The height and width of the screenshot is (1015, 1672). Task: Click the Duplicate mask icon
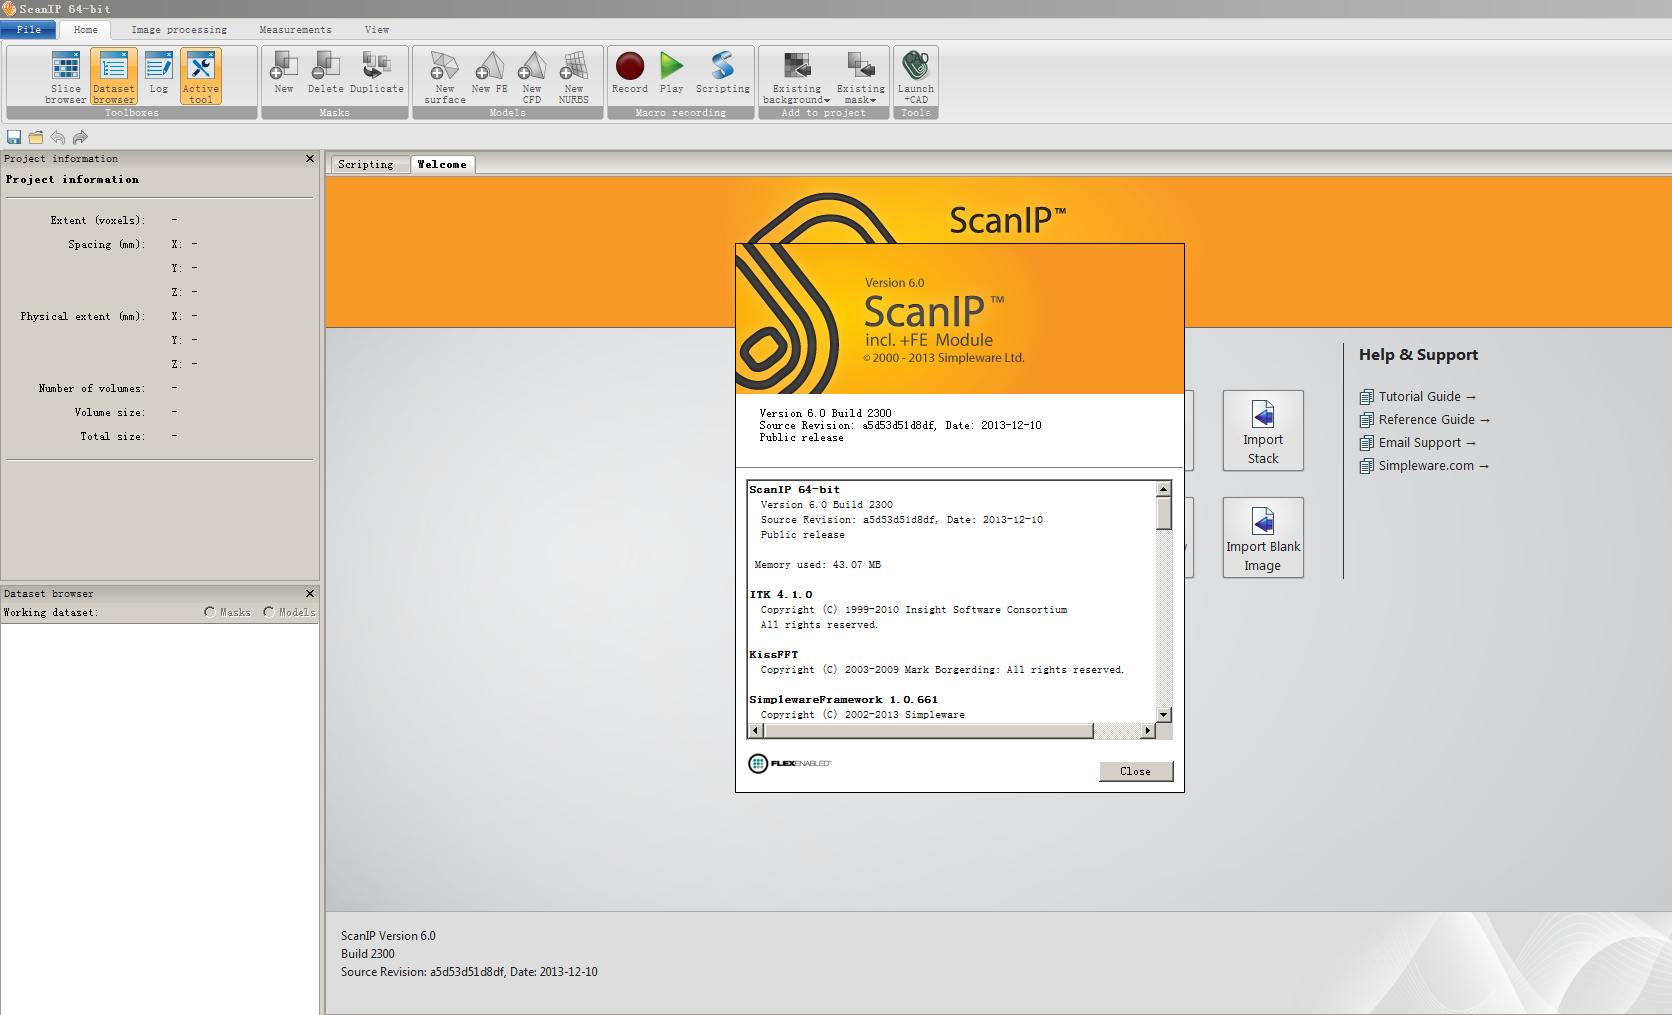tap(377, 73)
